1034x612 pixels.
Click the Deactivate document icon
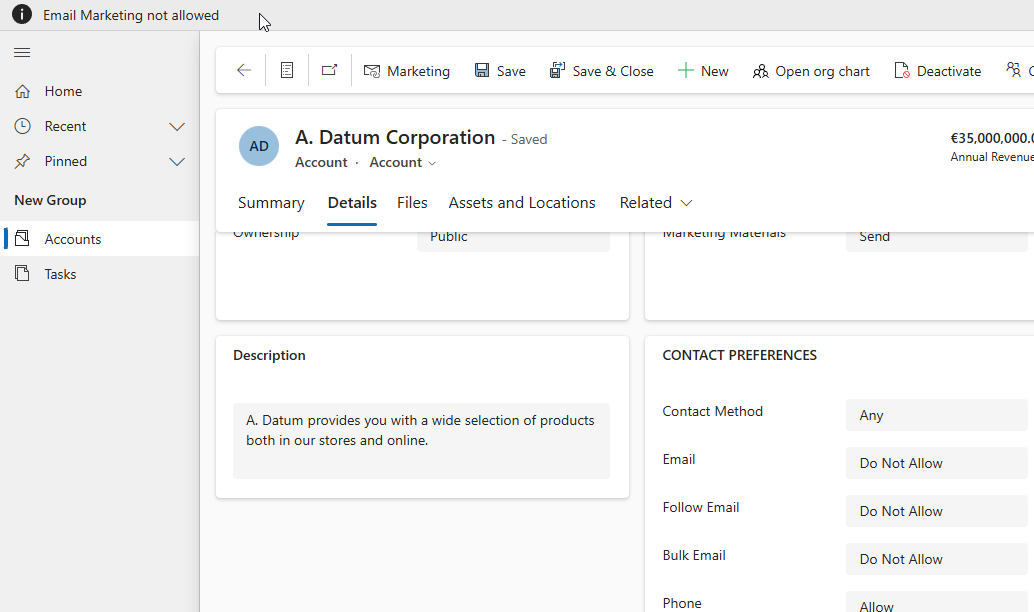(901, 70)
